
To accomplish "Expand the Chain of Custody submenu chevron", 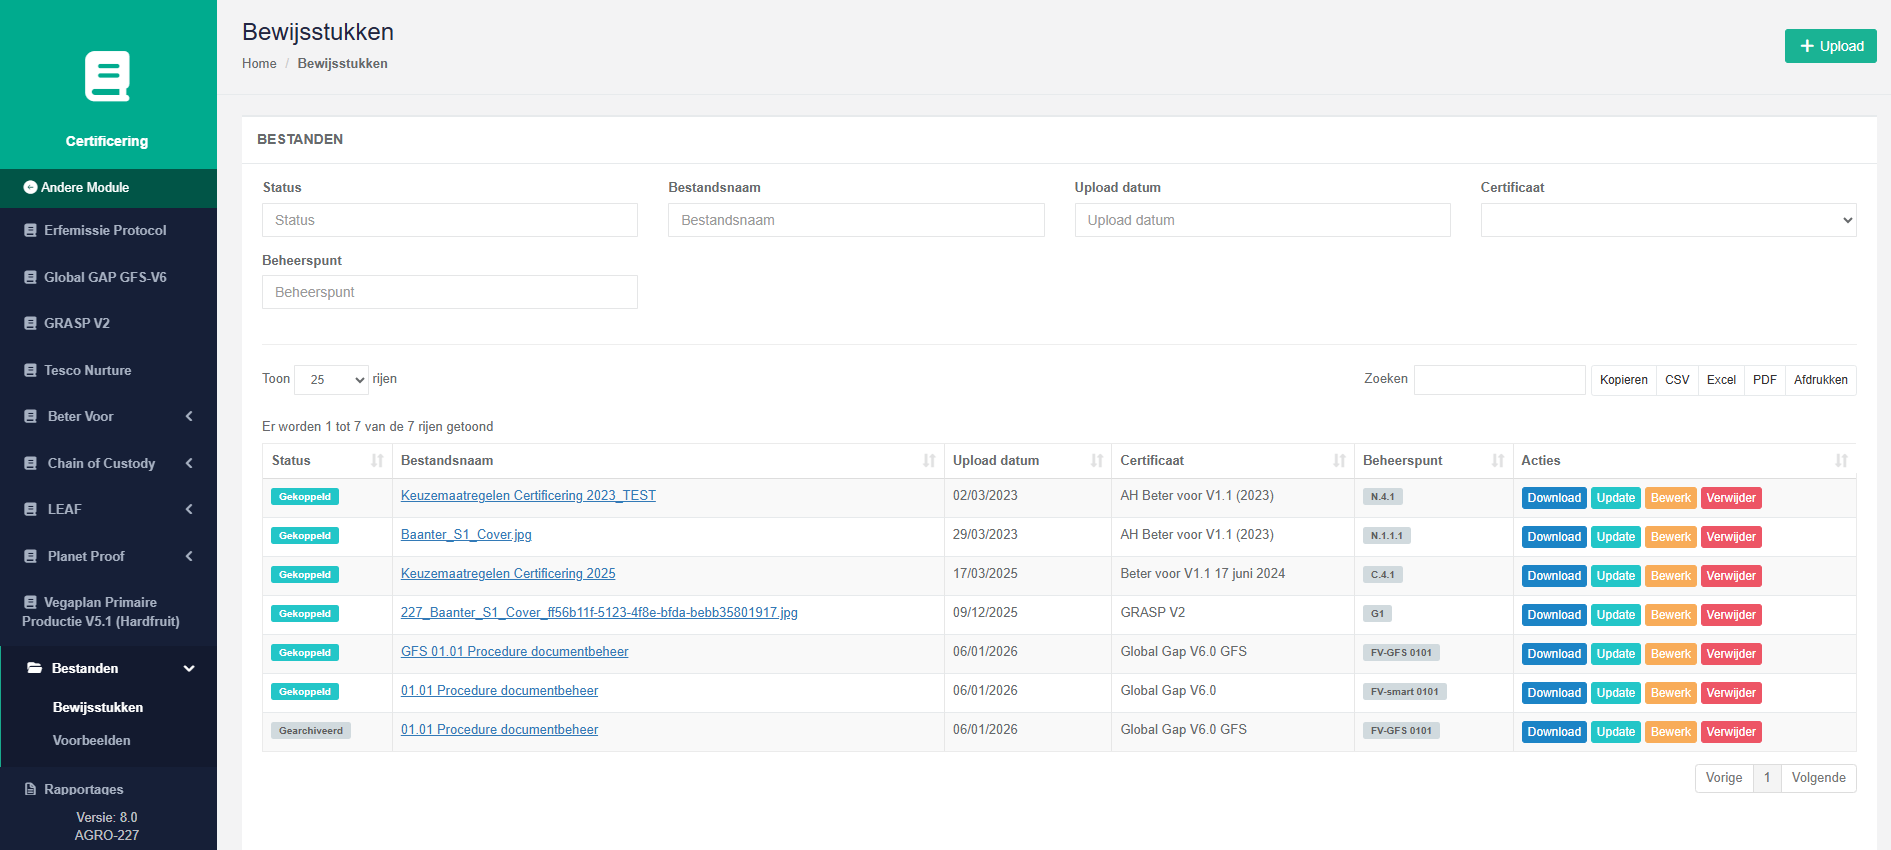I will tap(189, 463).
